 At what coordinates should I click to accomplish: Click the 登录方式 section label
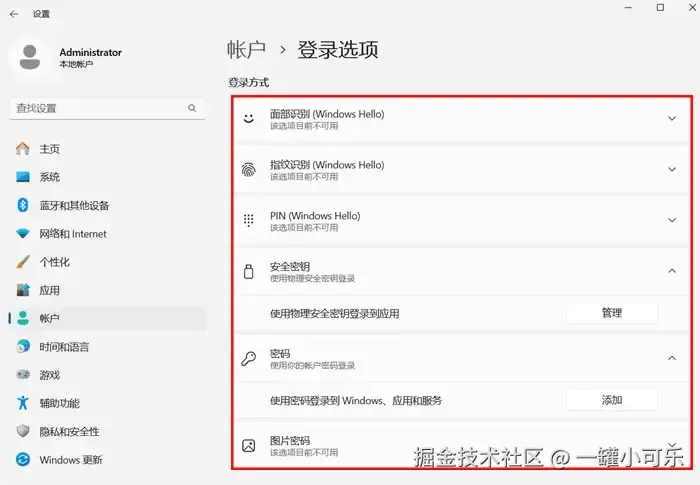click(x=249, y=82)
